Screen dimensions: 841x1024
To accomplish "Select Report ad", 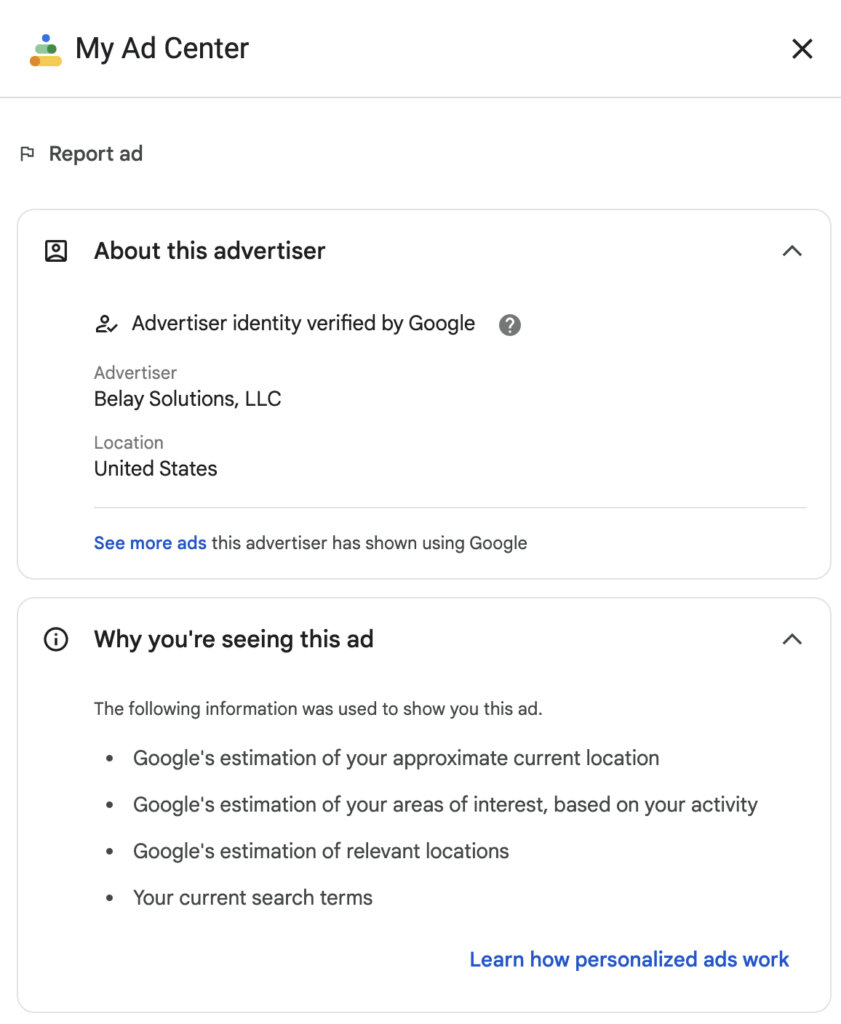I will pyautogui.click(x=95, y=153).
